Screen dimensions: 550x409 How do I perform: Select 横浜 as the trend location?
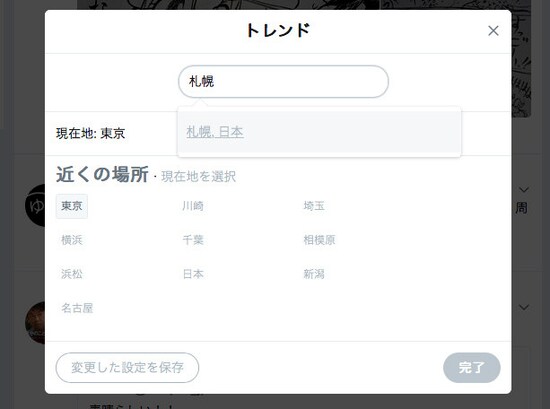(72, 240)
